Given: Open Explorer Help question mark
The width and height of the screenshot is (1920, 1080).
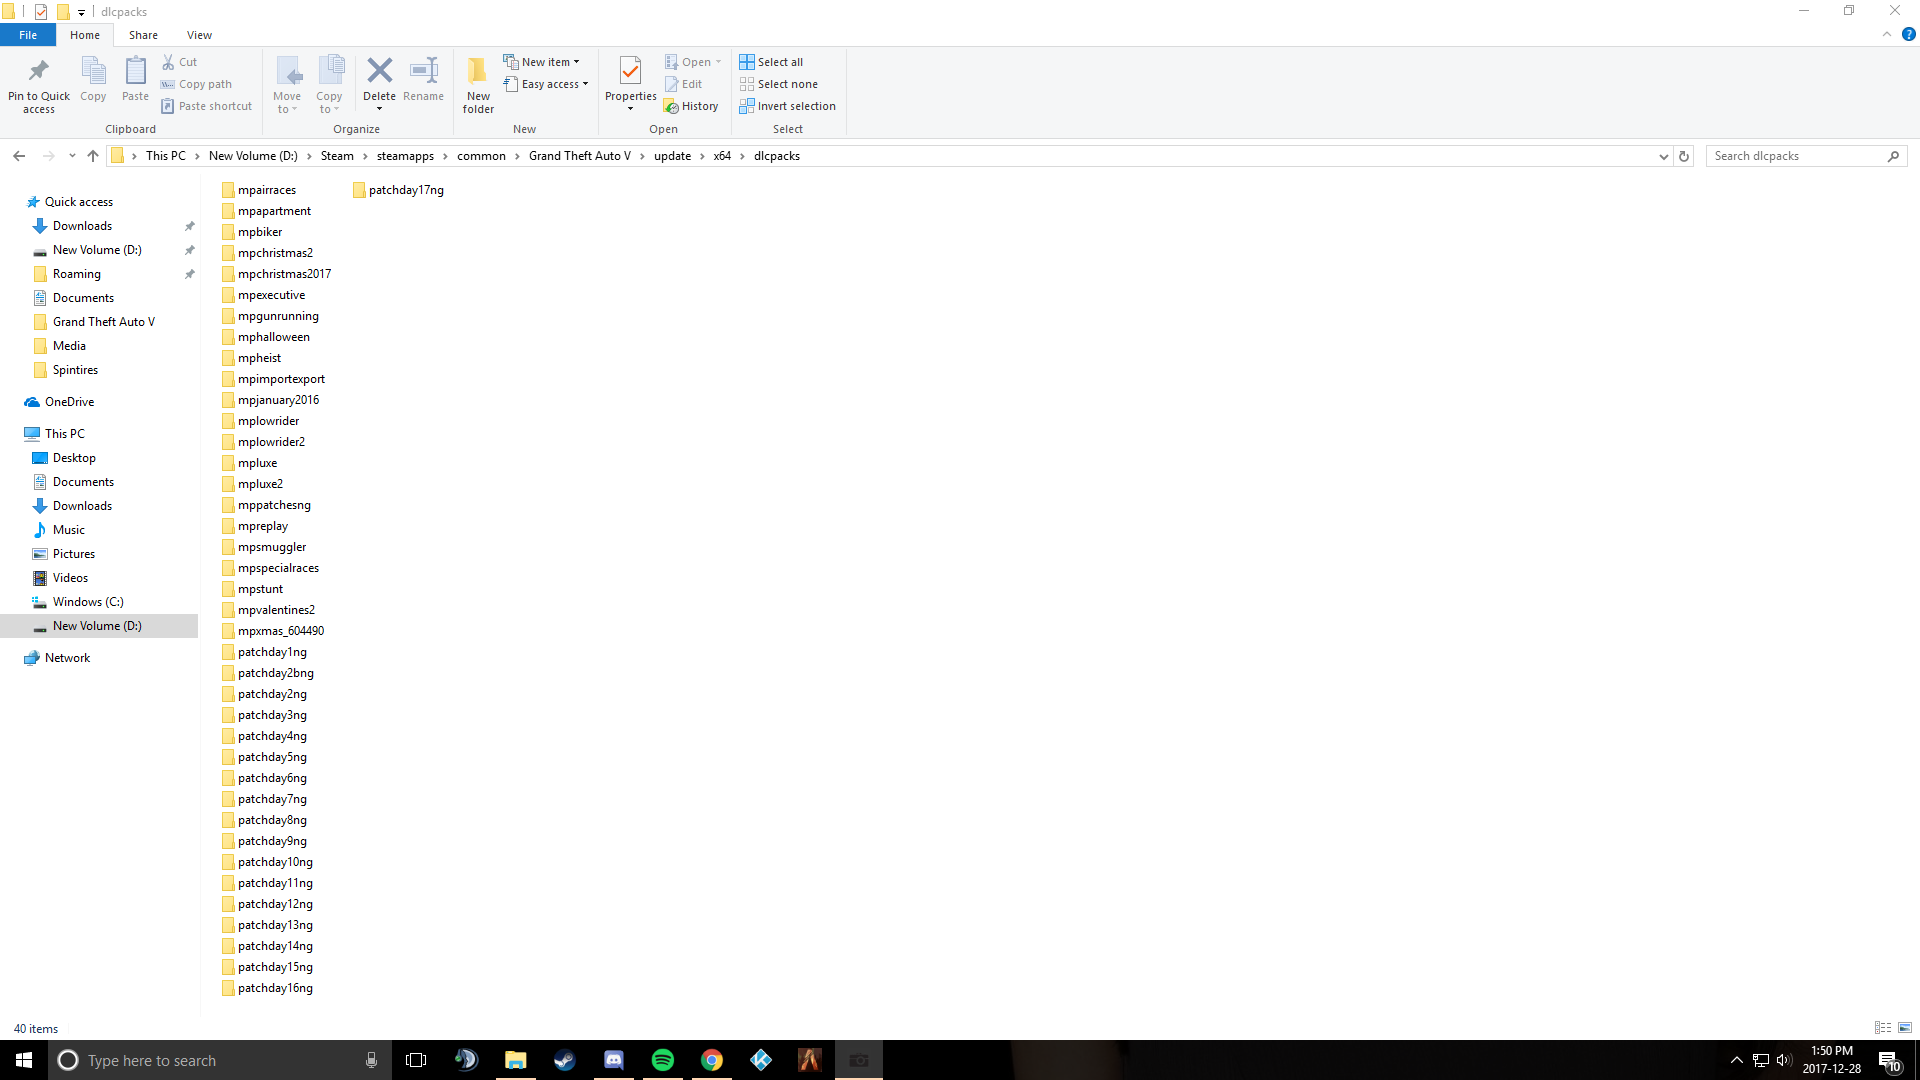Looking at the screenshot, I should point(1908,35).
